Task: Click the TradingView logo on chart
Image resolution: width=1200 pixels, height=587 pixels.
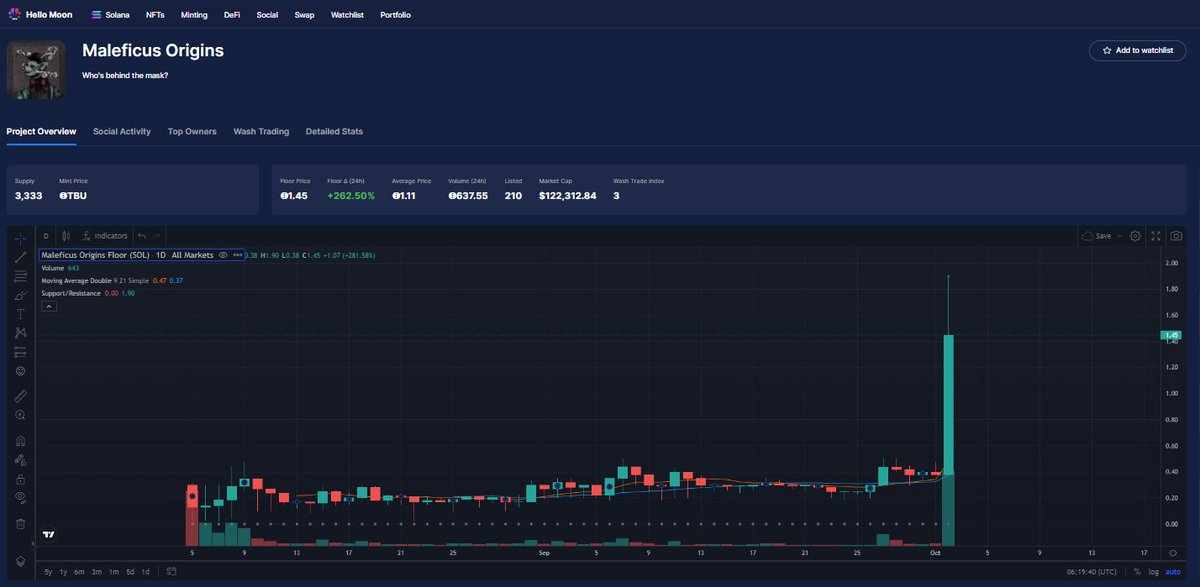Action: (48, 535)
